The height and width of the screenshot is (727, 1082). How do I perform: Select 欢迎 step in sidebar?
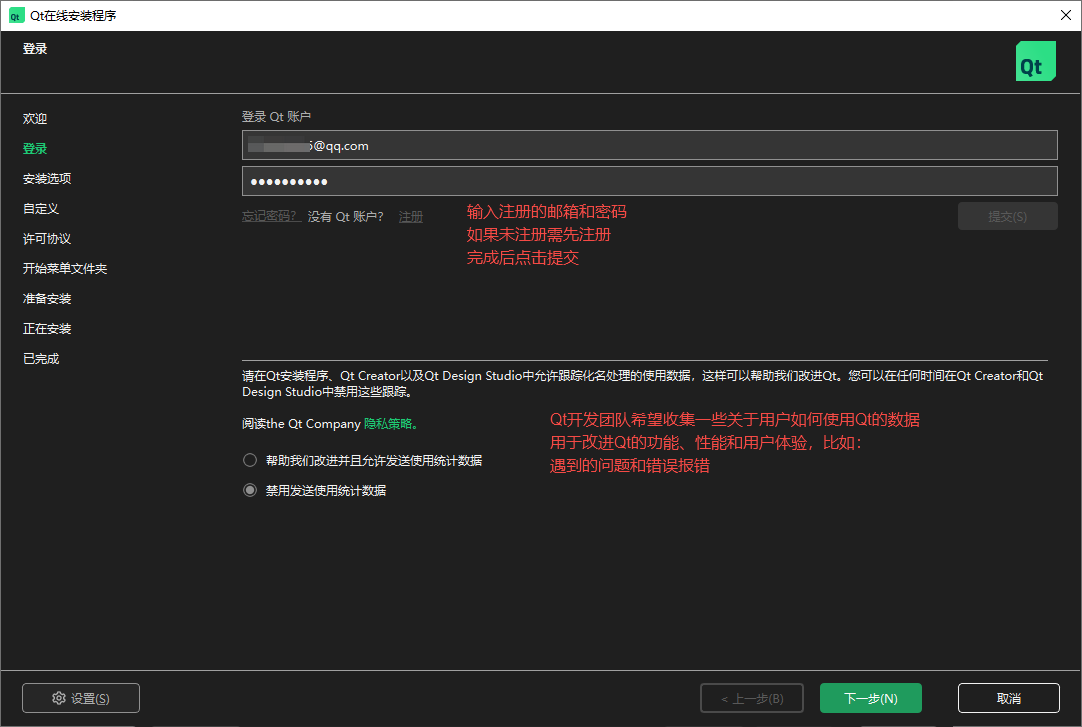pyautogui.click(x=35, y=119)
